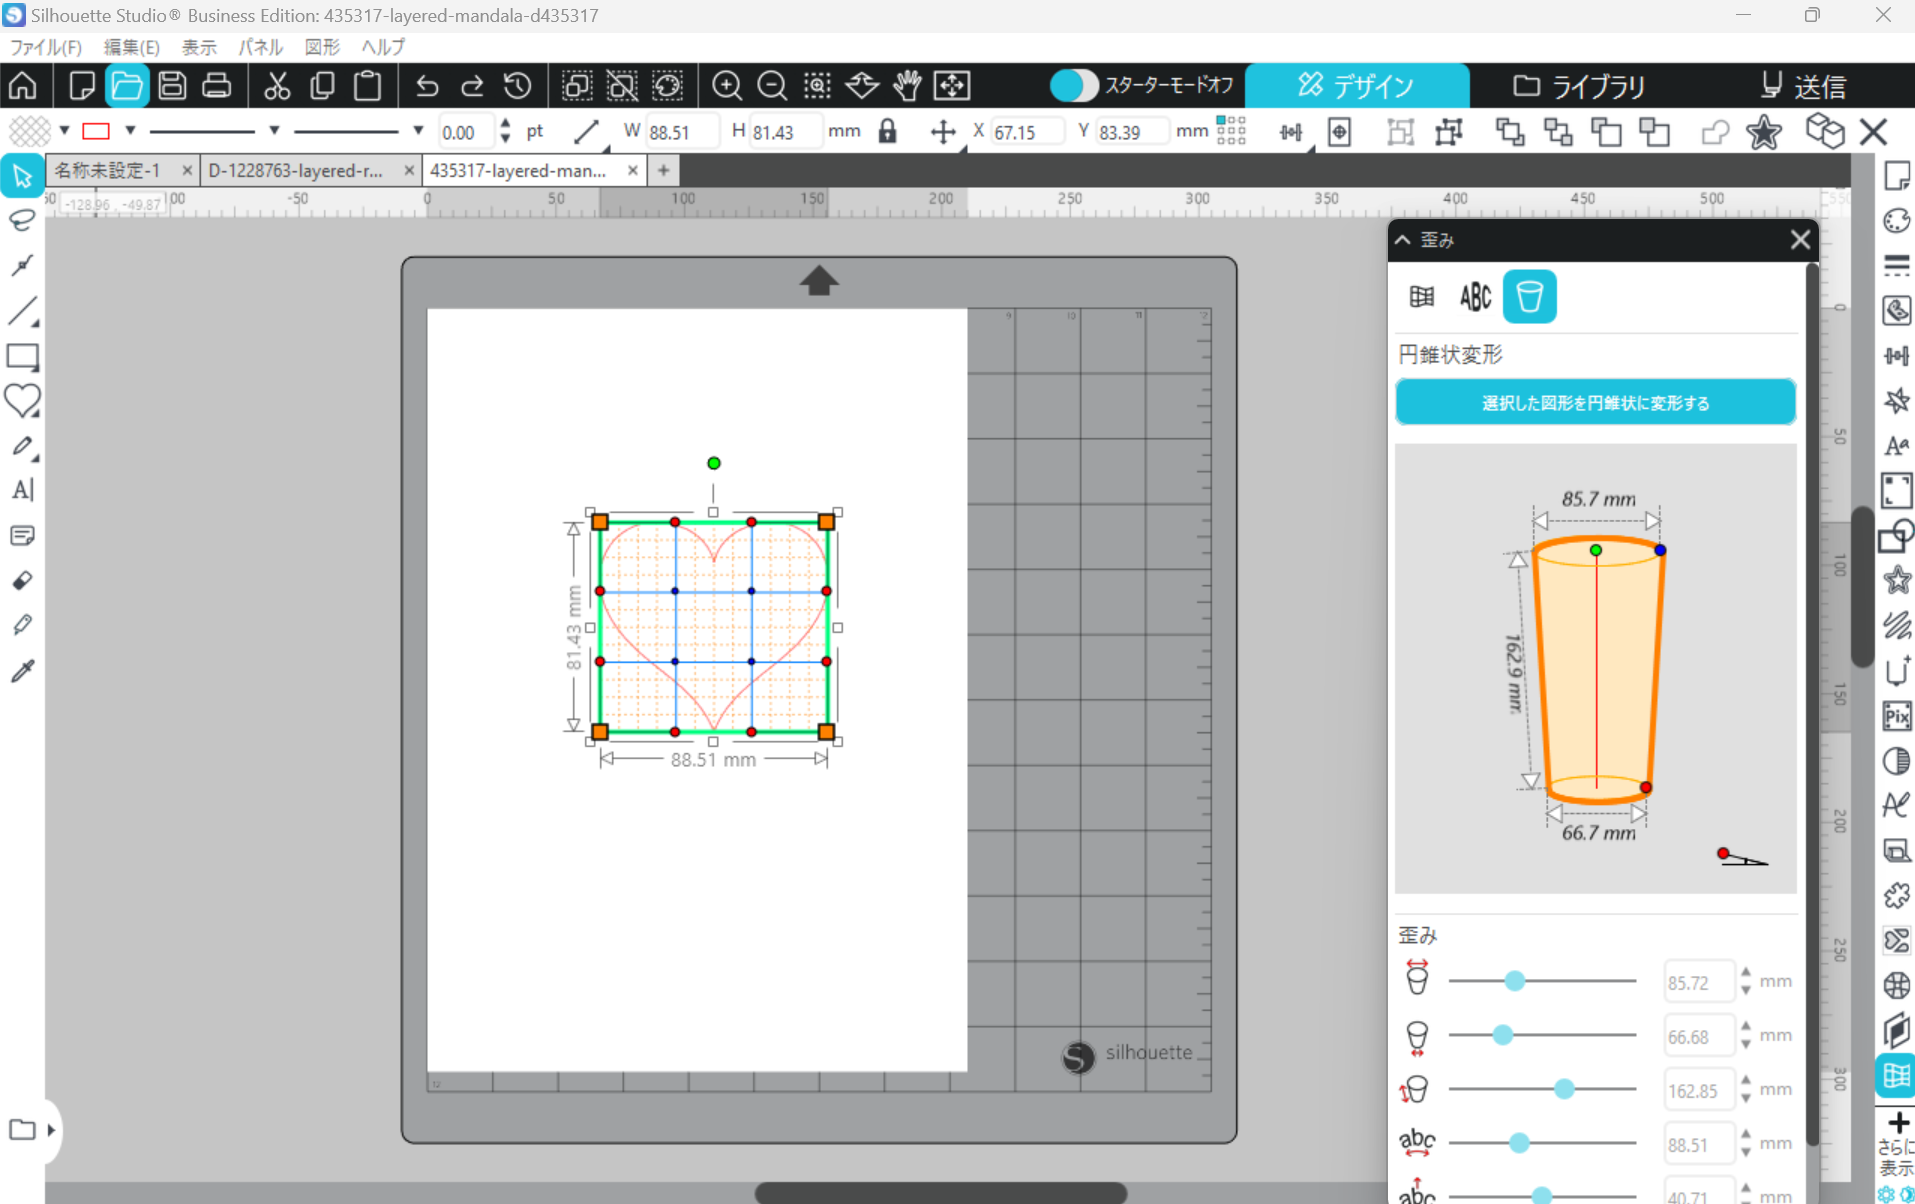
Task: Select the Line drawing tool
Action: coord(22,311)
